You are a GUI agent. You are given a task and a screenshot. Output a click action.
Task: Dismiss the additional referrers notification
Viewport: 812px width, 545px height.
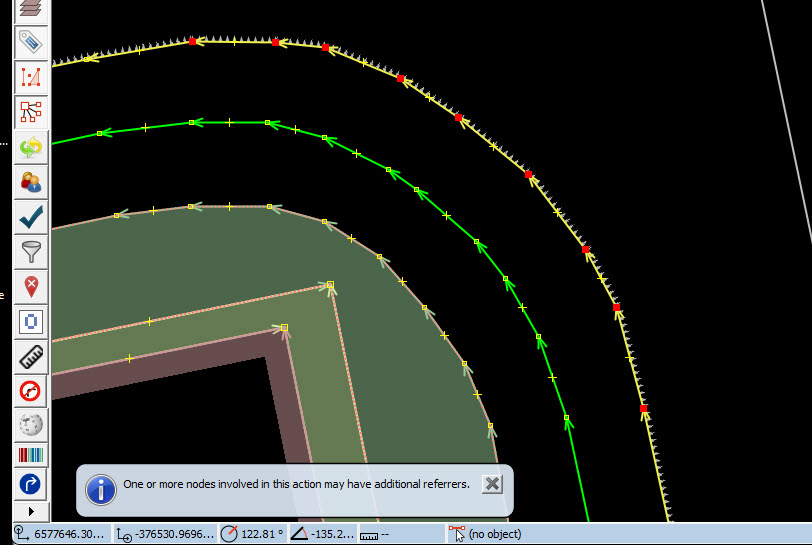492,484
